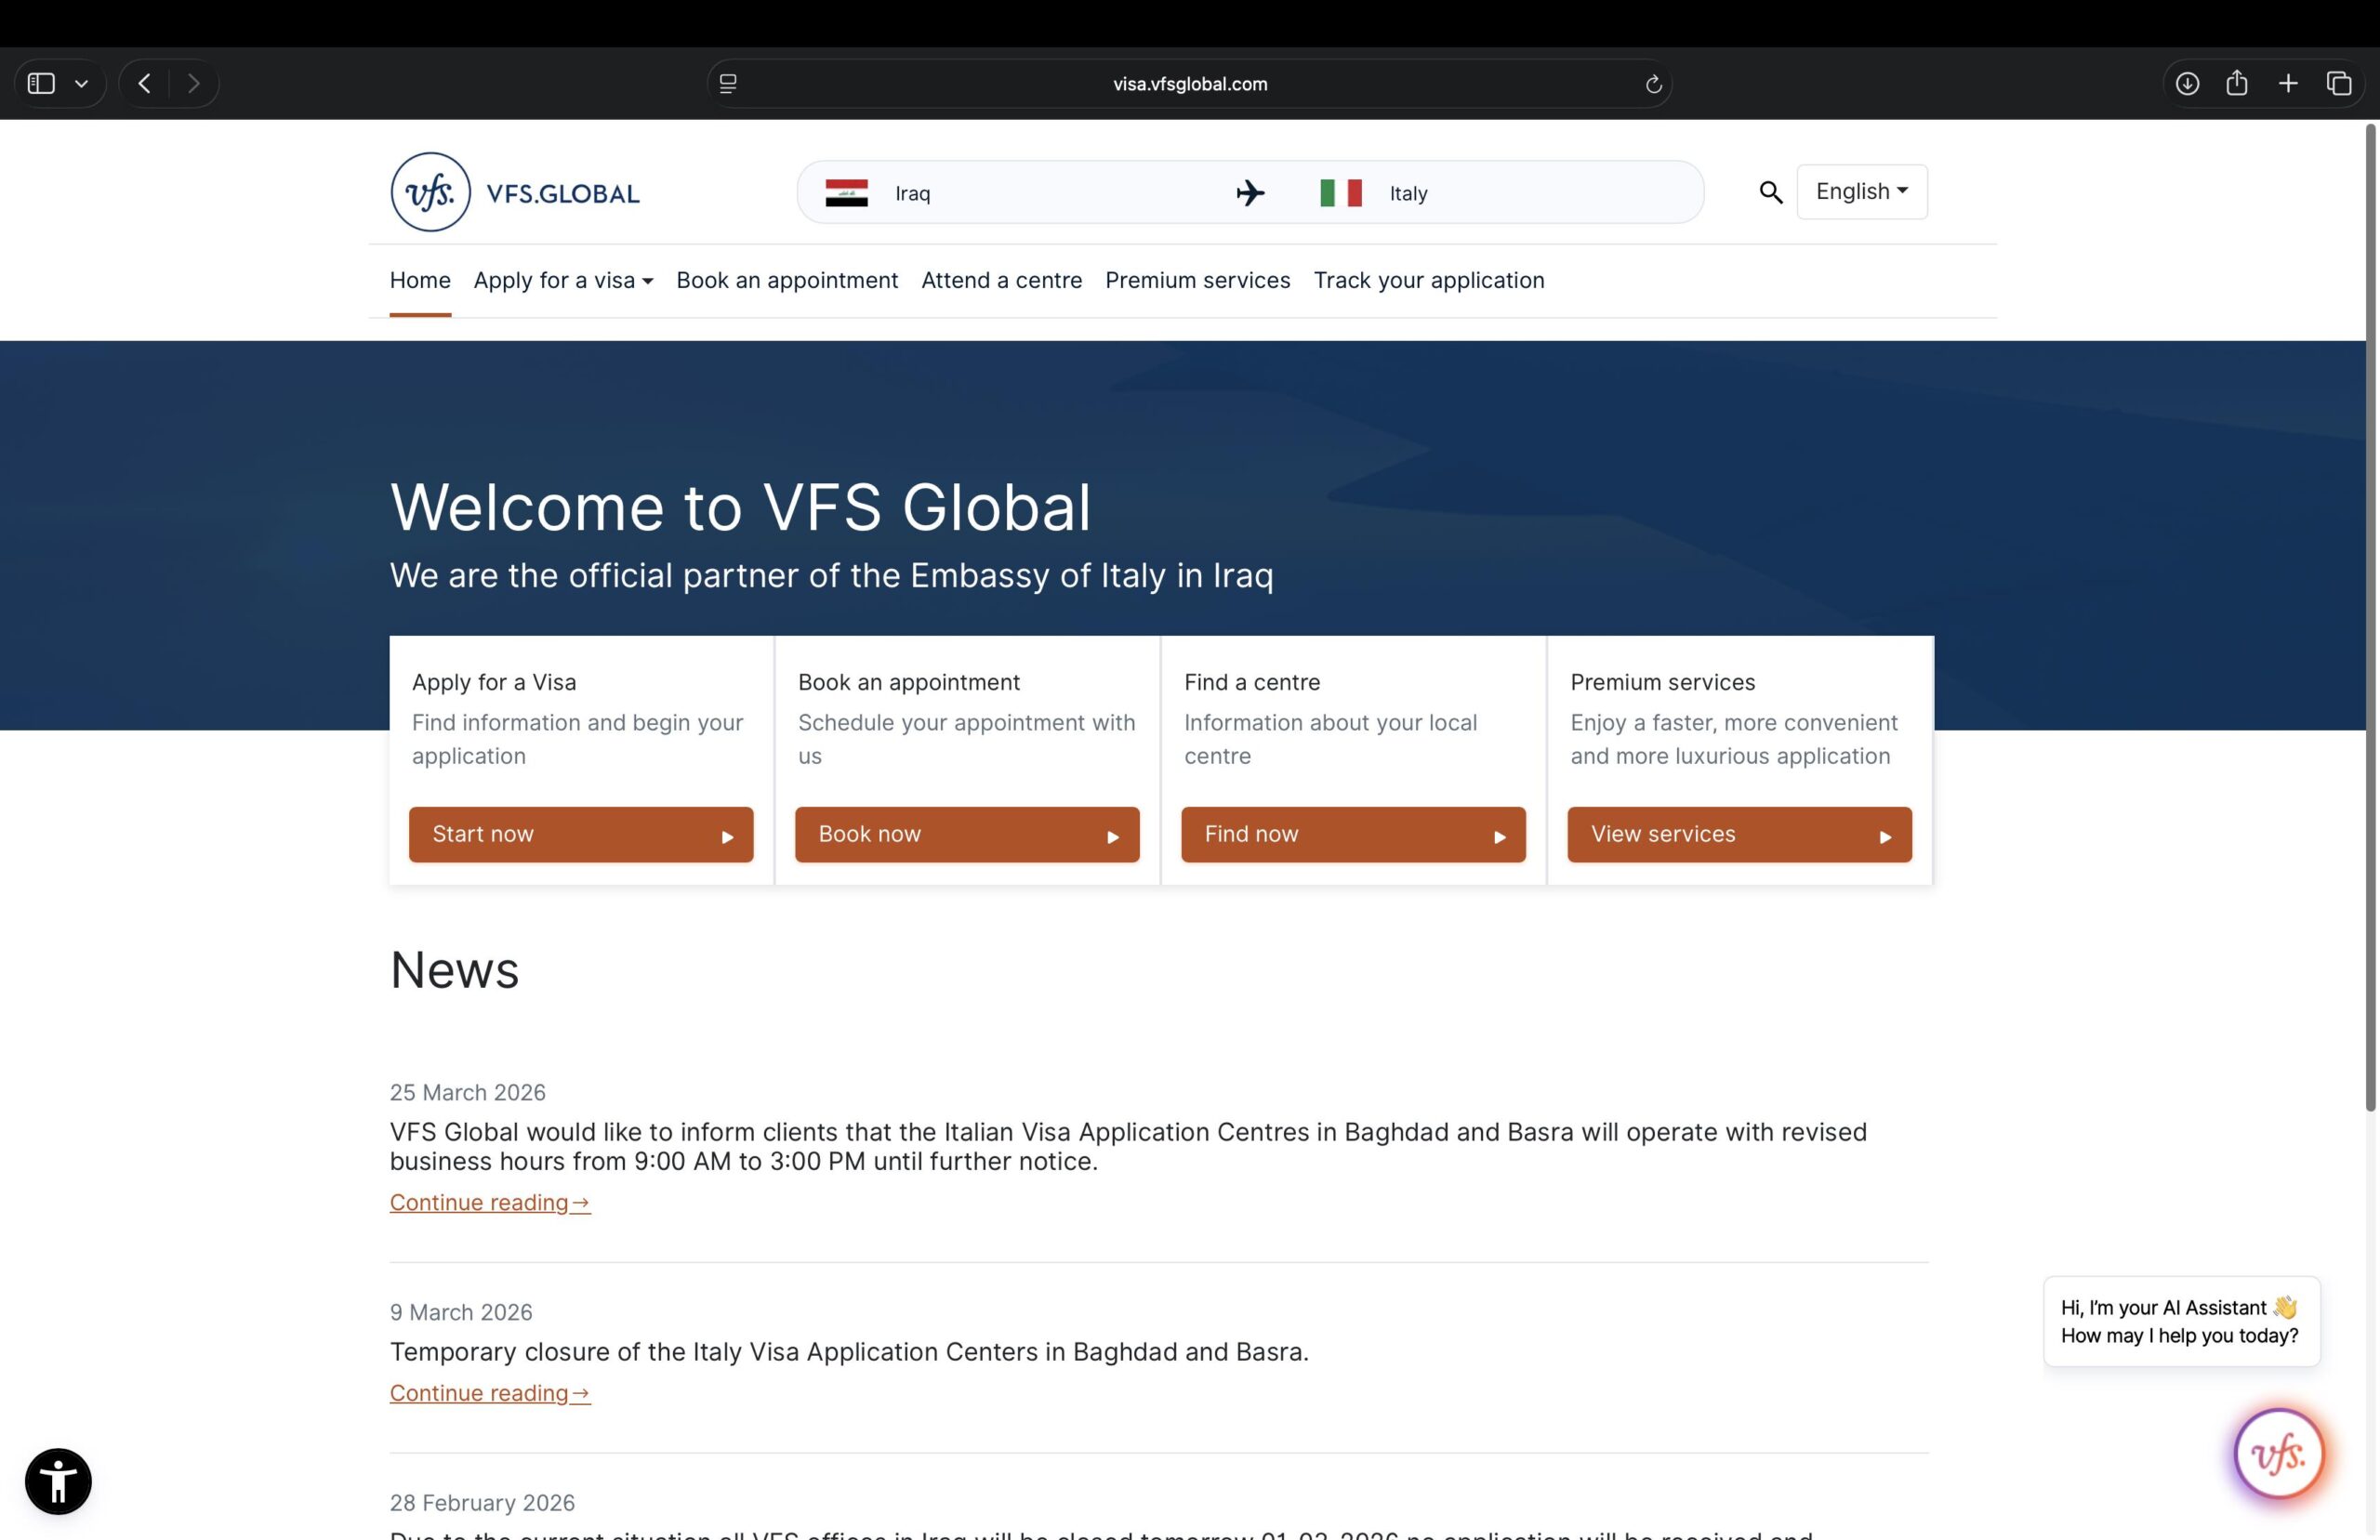The height and width of the screenshot is (1540, 2380).
Task: Open Attend a centre nav item
Action: [x=1001, y=280]
